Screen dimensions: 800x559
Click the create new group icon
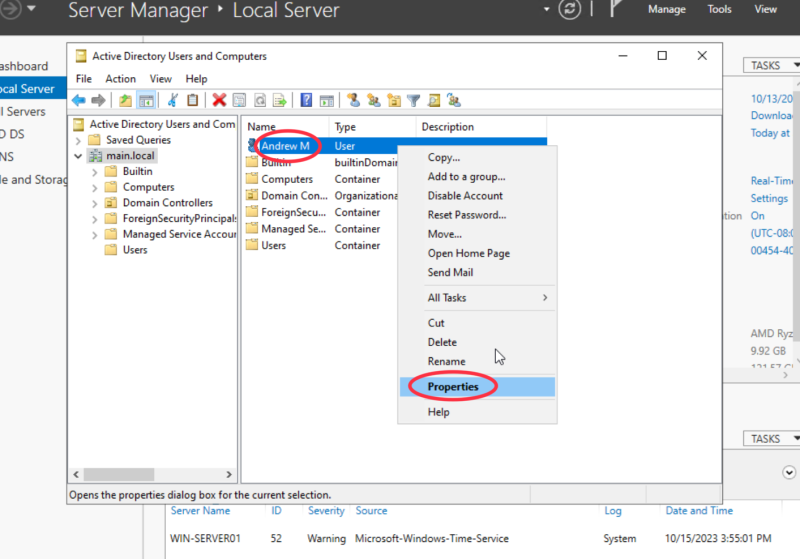click(x=373, y=100)
